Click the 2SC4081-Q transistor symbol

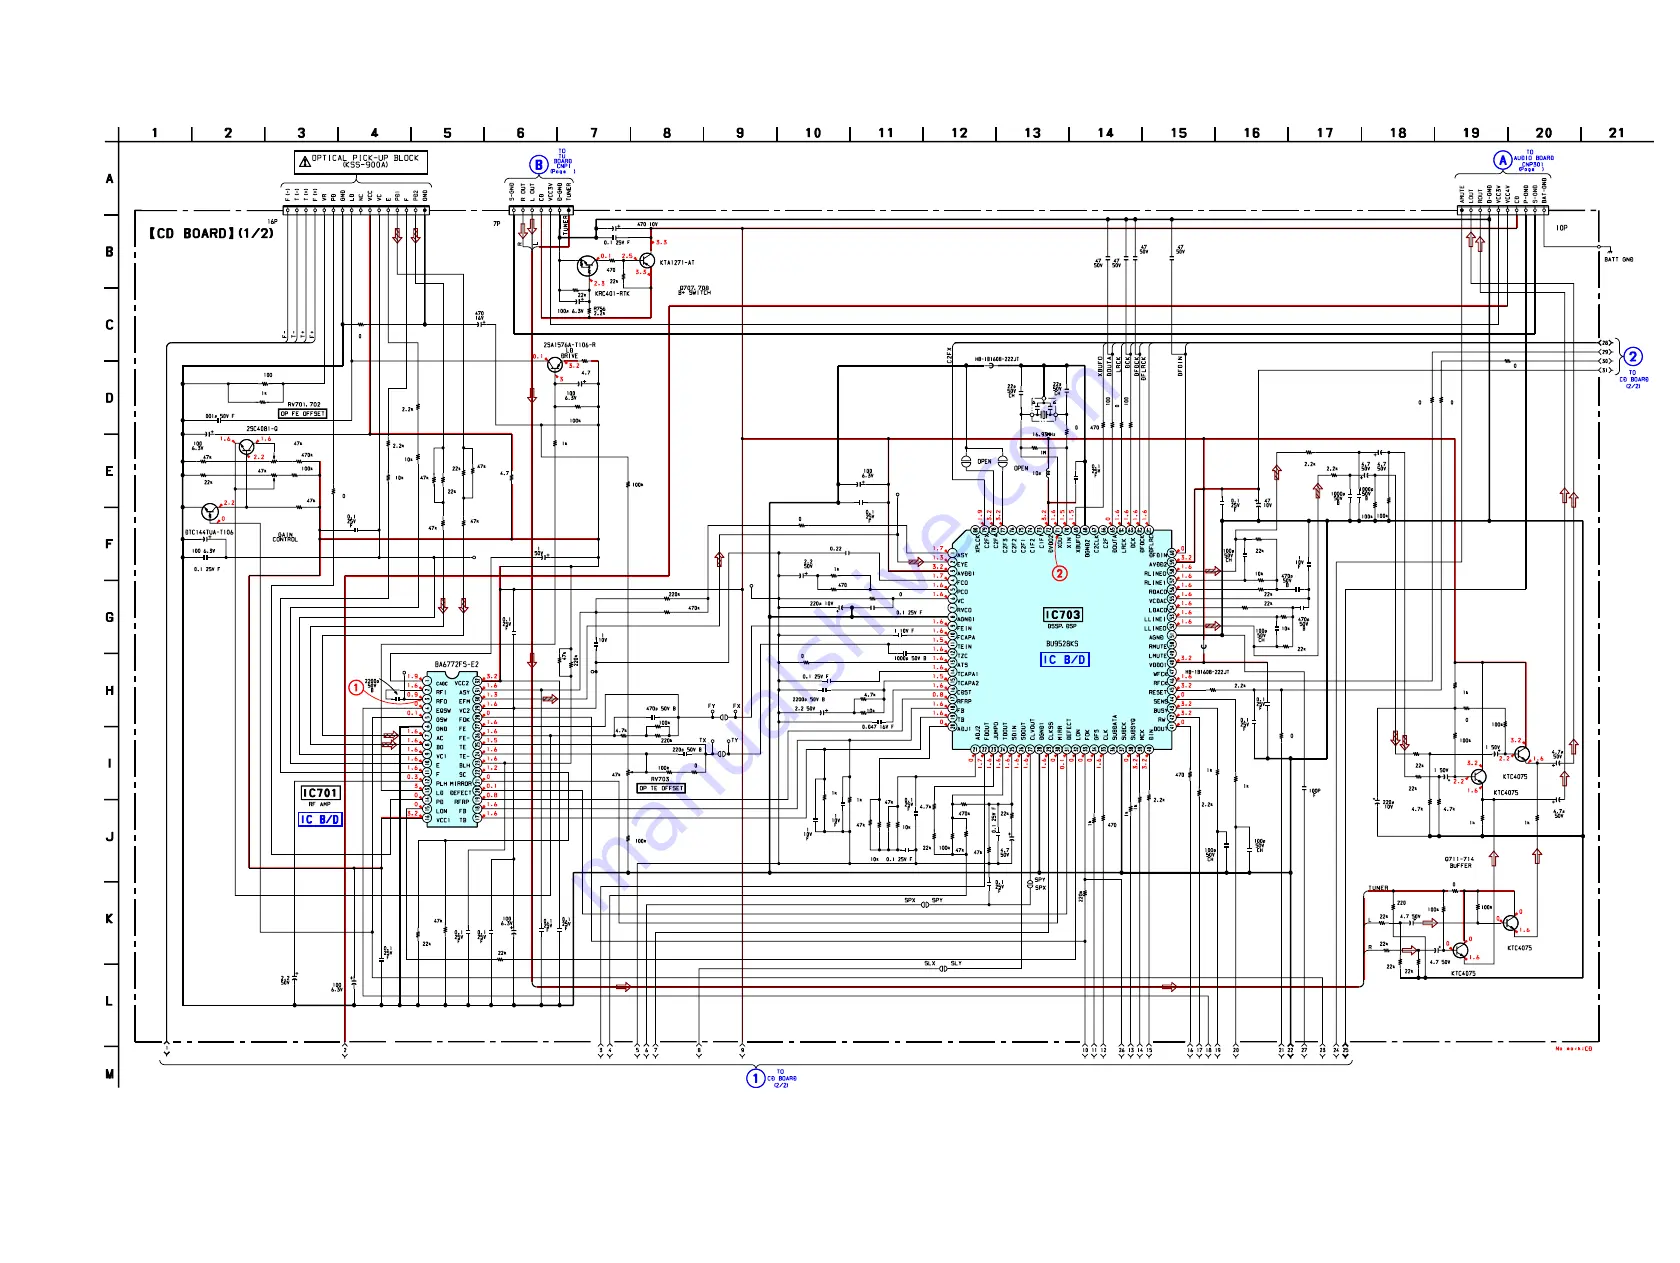pyautogui.click(x=246, y=446)
